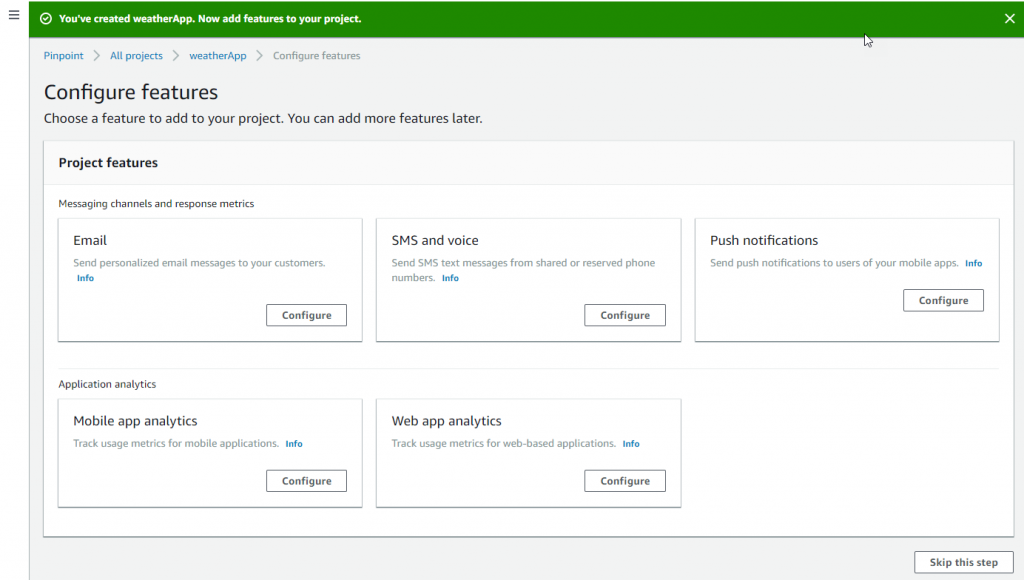Select the Push notifications card
Screen dimensions: 1024x580
[846, 280]
